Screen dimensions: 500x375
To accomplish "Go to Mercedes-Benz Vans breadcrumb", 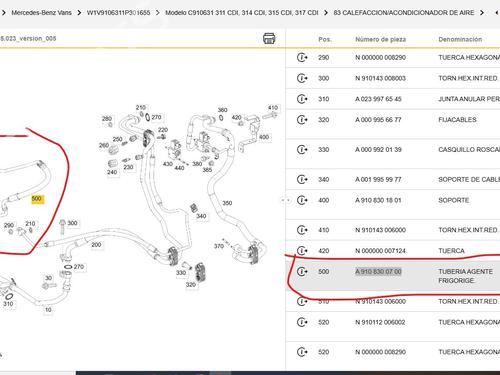I will pos(41,13).
